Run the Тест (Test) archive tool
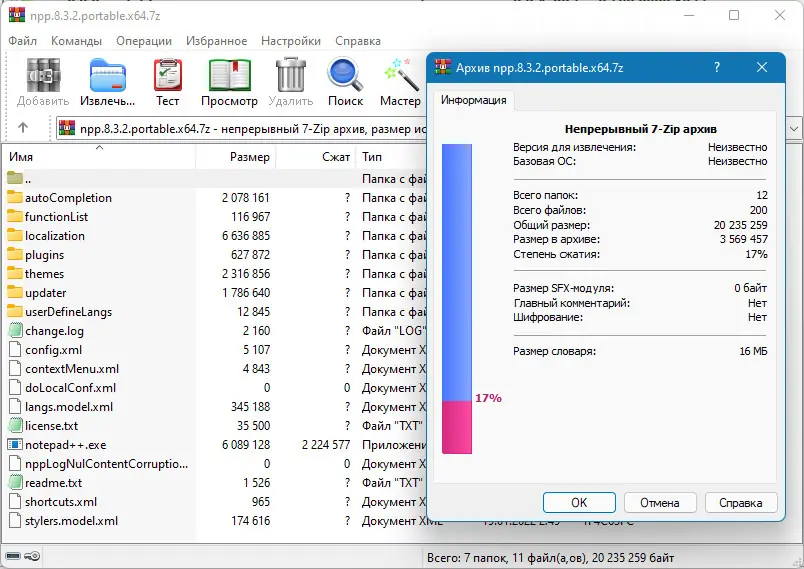 click(168, 75)
